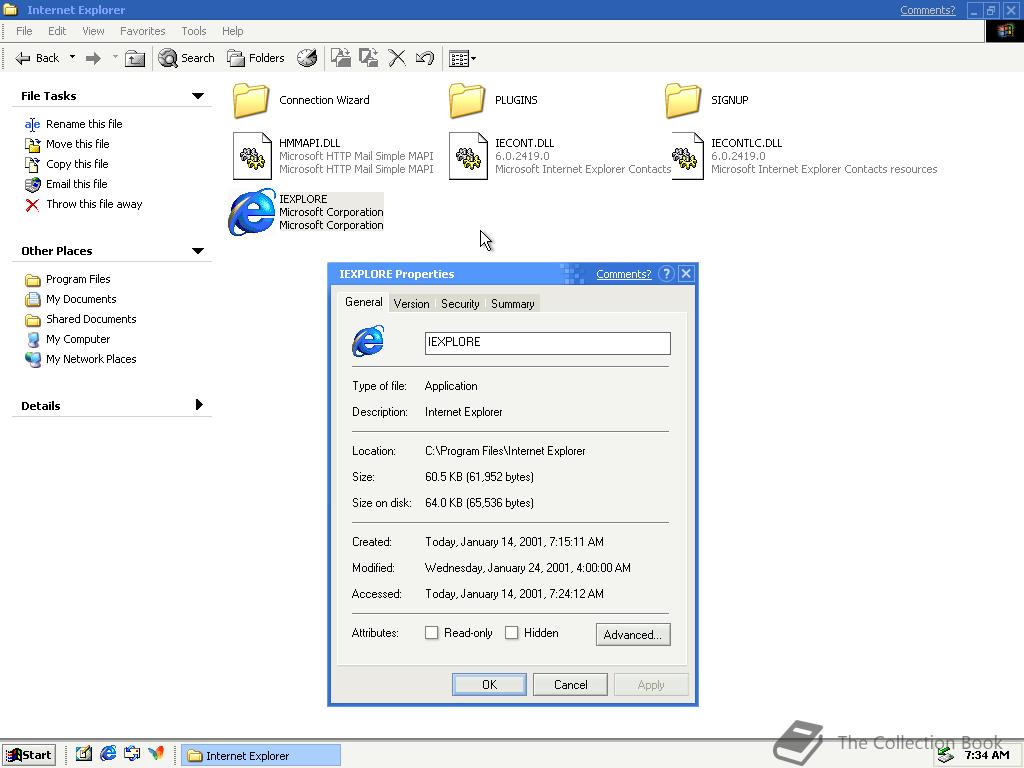Switch to the General tab

(364, 302)
